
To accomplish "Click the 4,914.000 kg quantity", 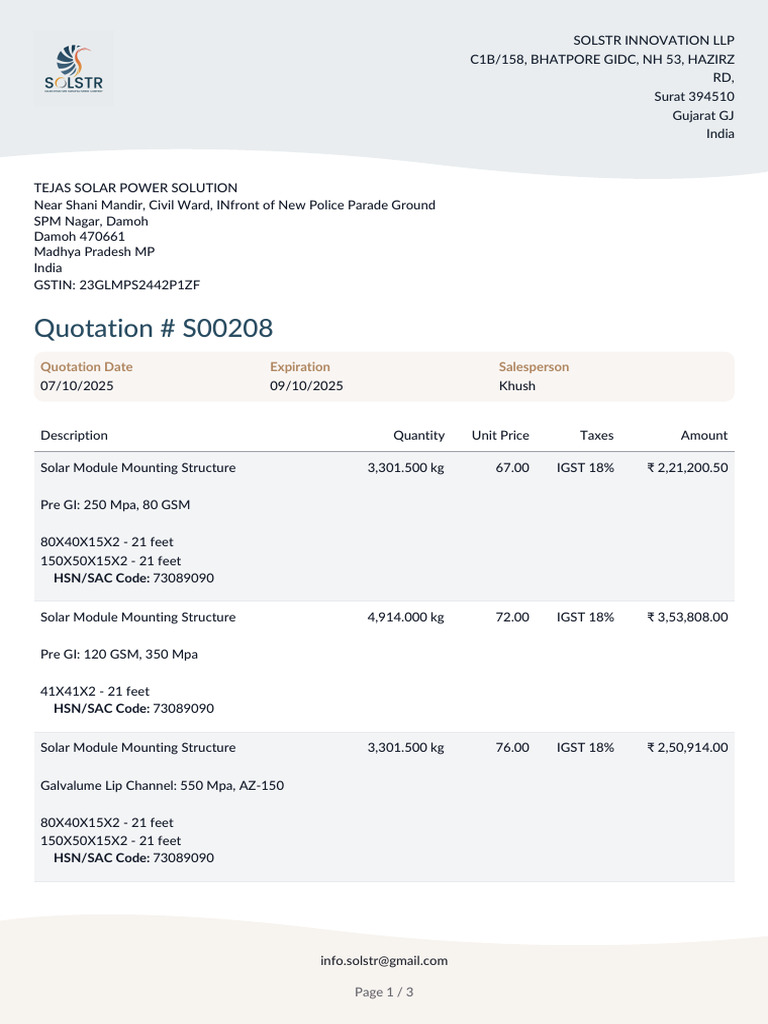I will point(406,616).
